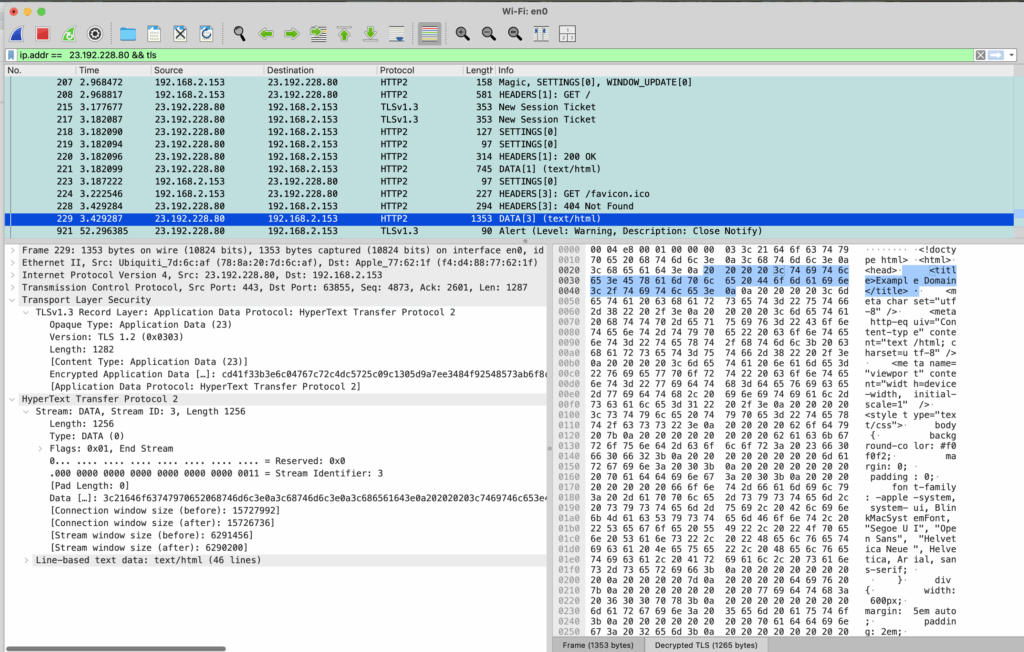Image resolution: width=1024 pixels, height=652 pixels.
Task: Sort packets by Length column
Action: (479, 70)
